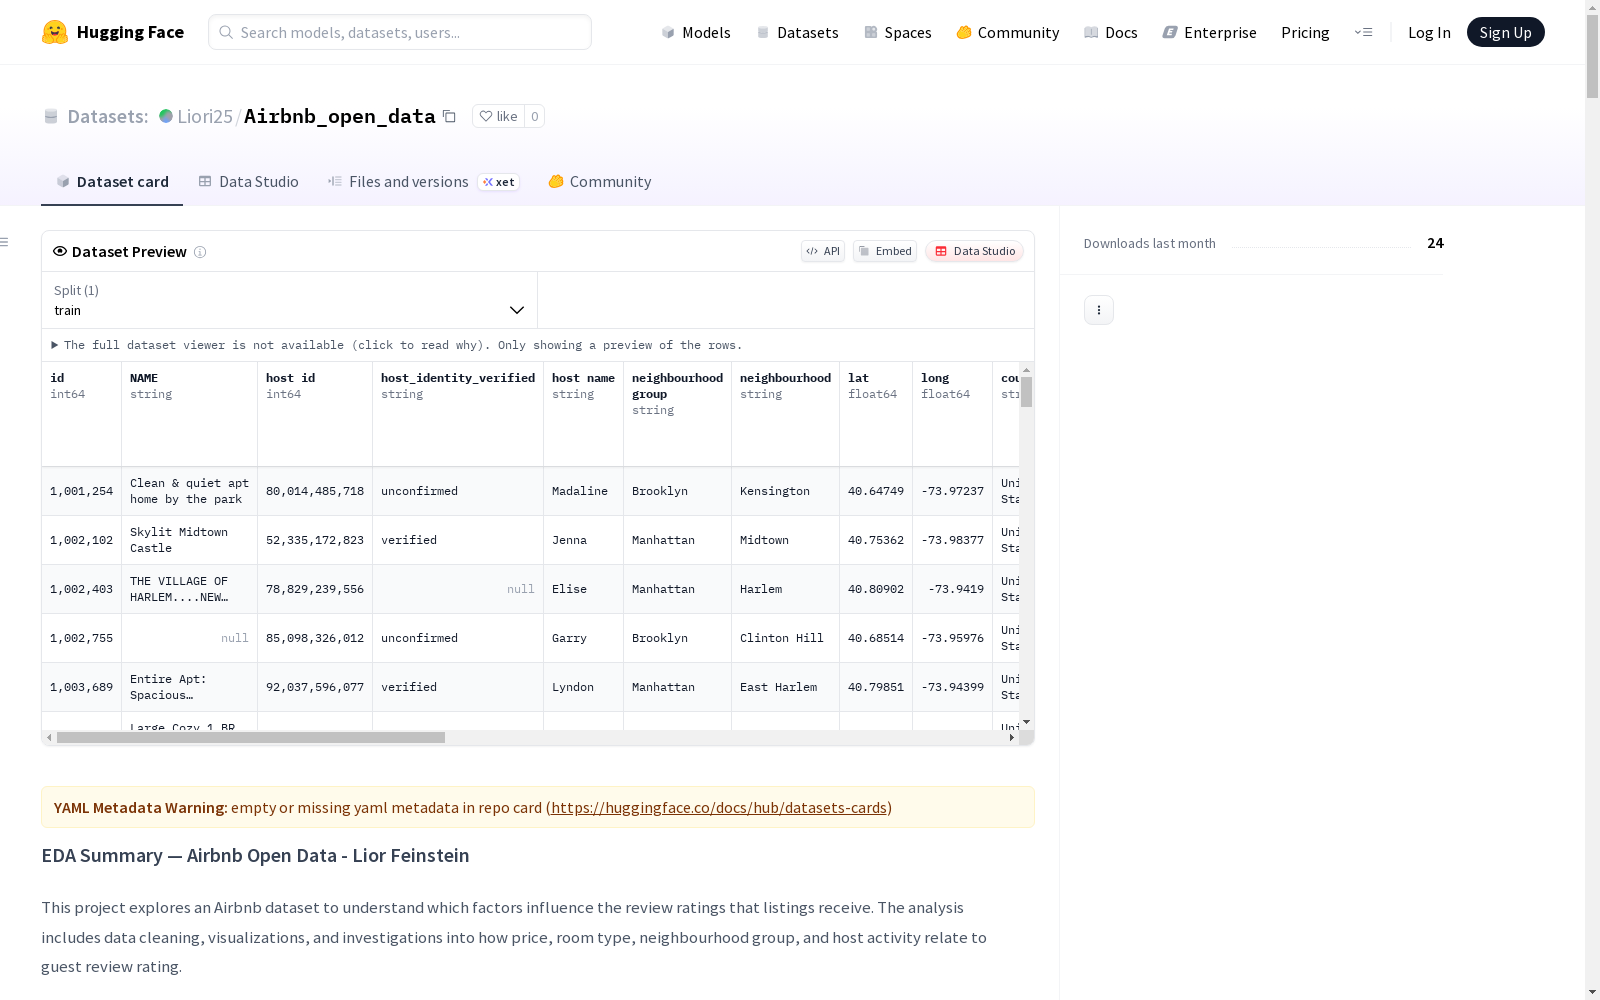The image size is (1600, 1000).
Task: Click the Sign Up button
Action: [1505, 32]
